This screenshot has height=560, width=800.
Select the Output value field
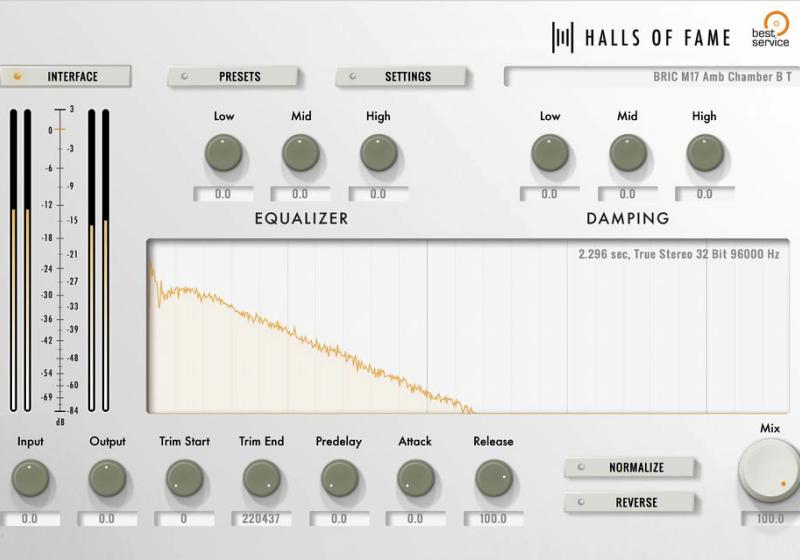(107, 519)
